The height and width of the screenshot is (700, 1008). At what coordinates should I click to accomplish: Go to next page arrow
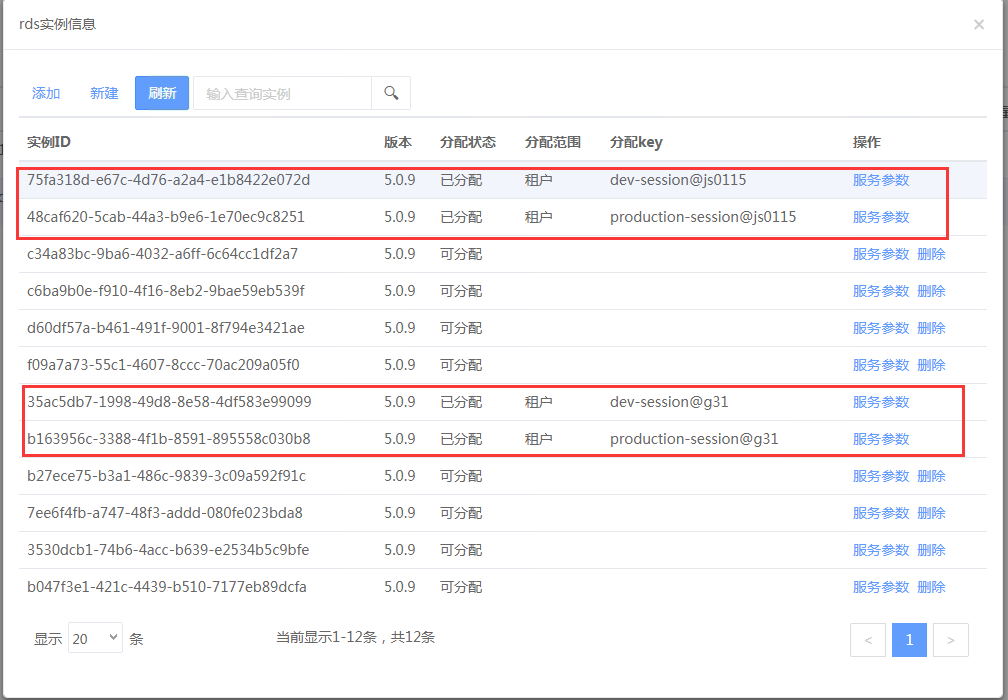coord(951,640)
